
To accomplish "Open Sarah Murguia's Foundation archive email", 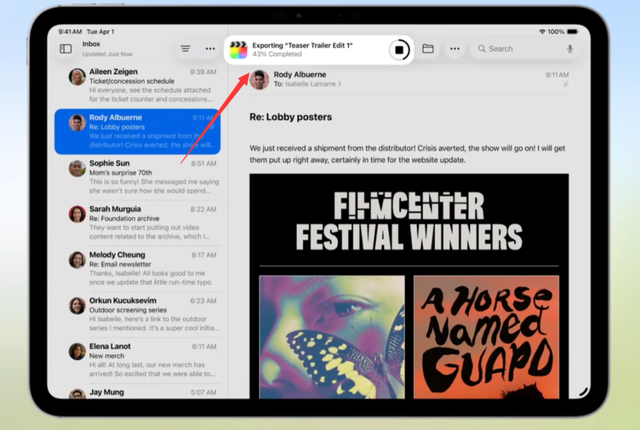I will pos(140,223).
